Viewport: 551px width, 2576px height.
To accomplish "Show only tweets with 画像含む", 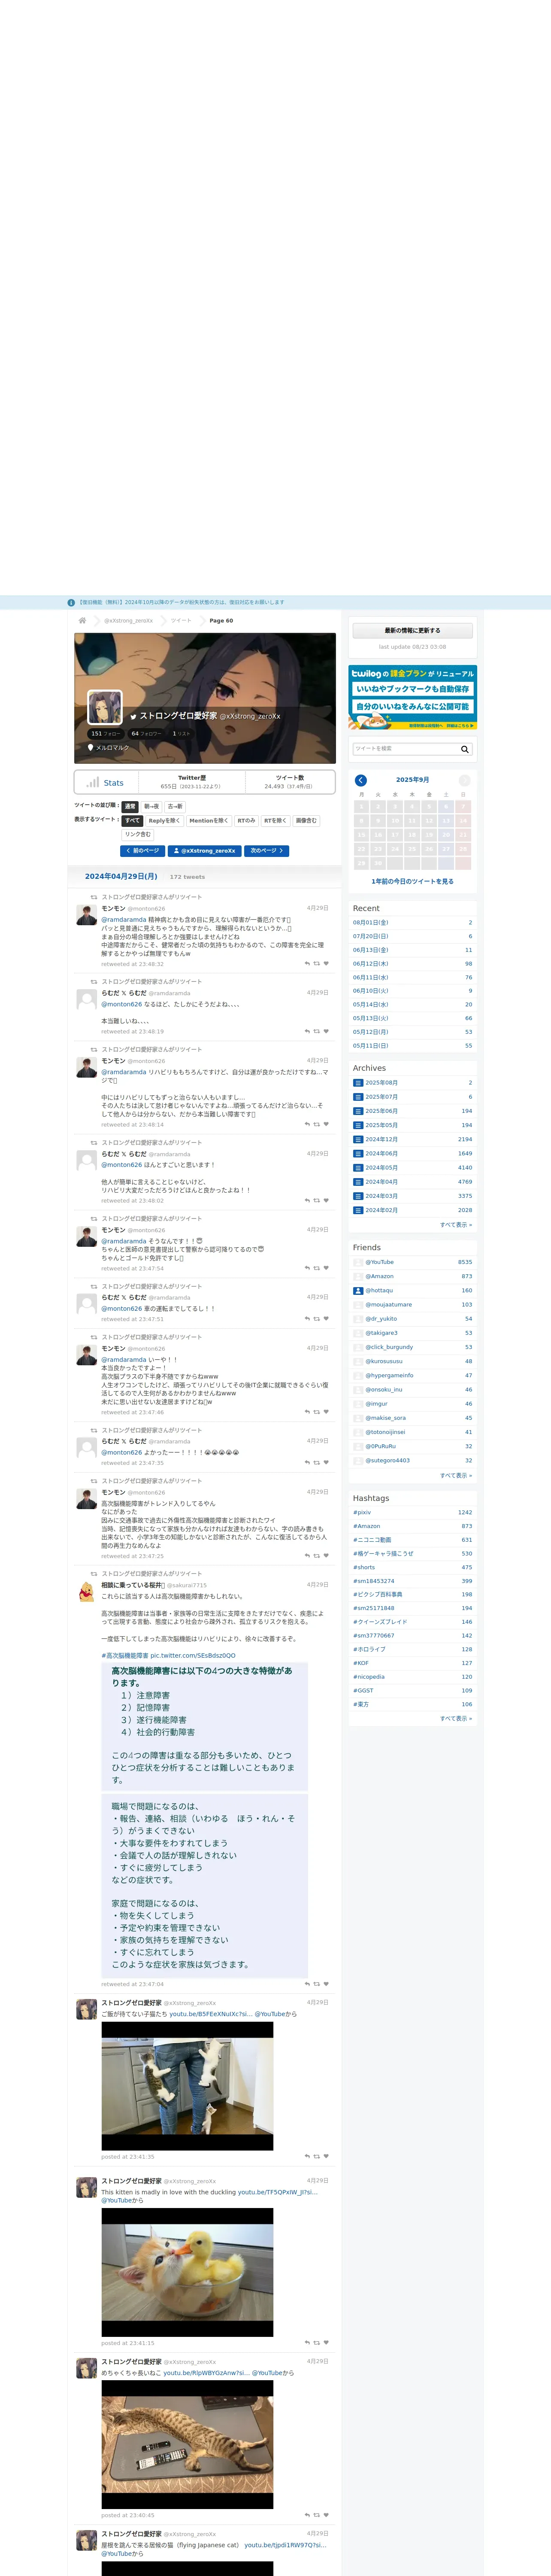I will tap(306, 820).
